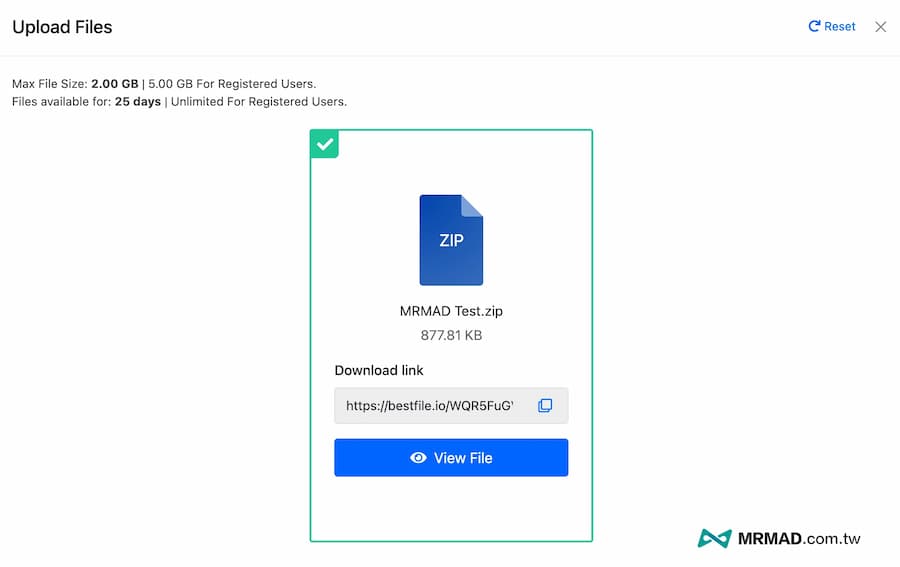
Task: Open the MRMAD.com.tw watermark text
Action: pyautogui.click(x=800, y=539)
